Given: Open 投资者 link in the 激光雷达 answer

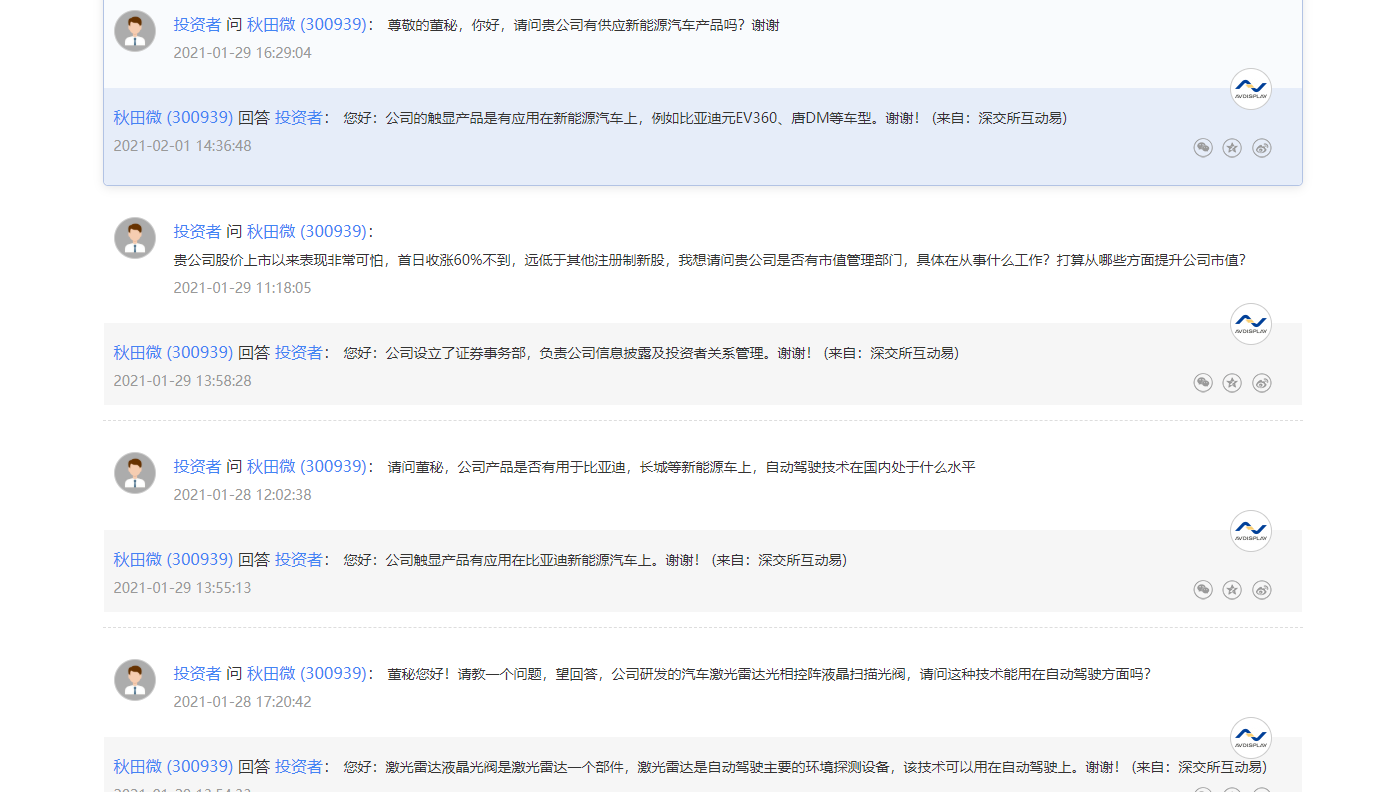Looking at the screenshot, I should [x=299, y=767].
